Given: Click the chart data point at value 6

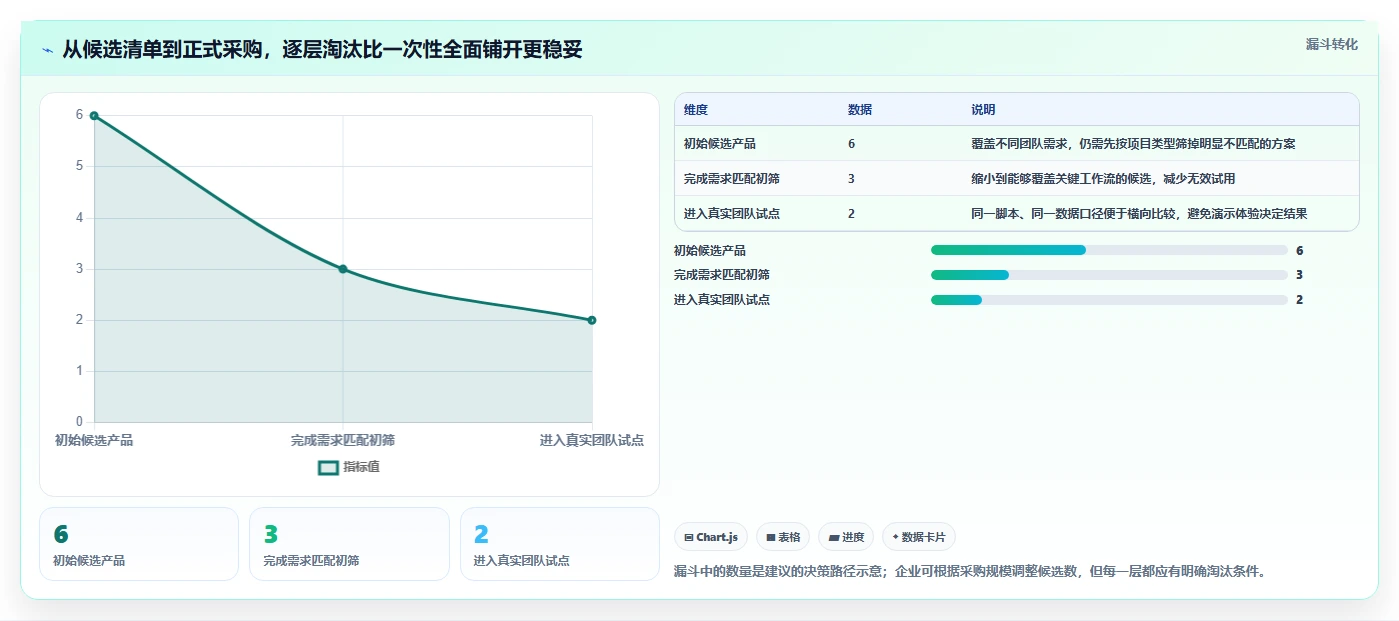Looking at the screenshot, I should tap(94, 116).
